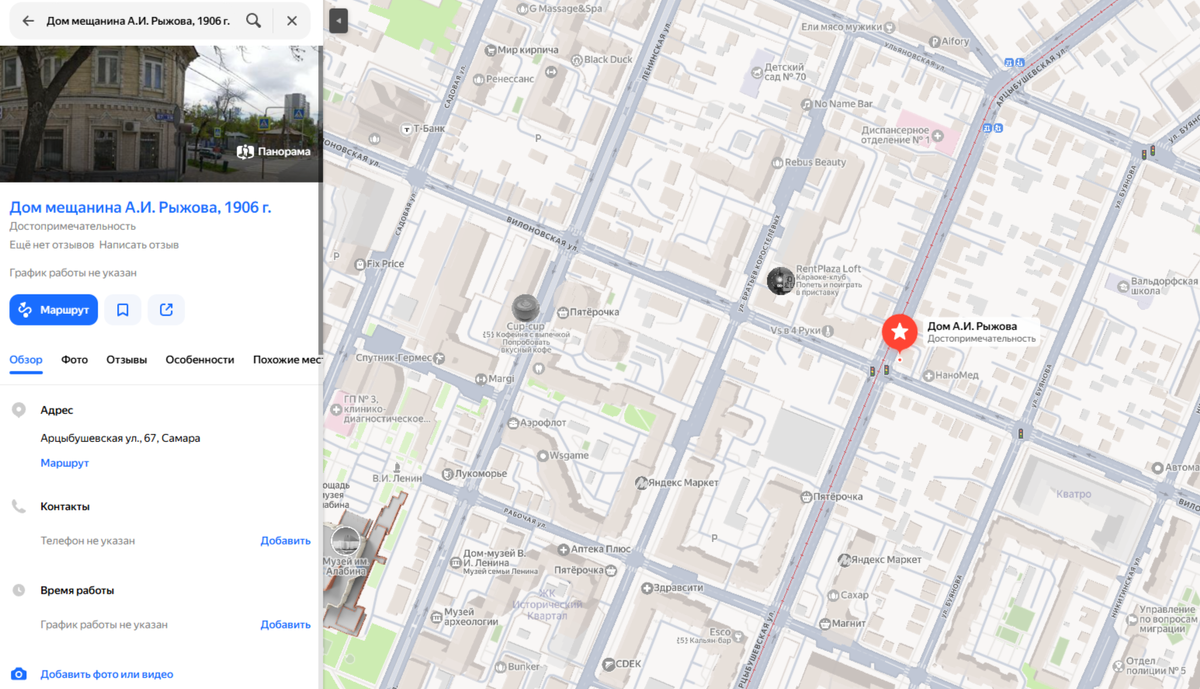Click the Bunker map marker
This screenshot has height=689, width=1200.
tap(499, 667)
